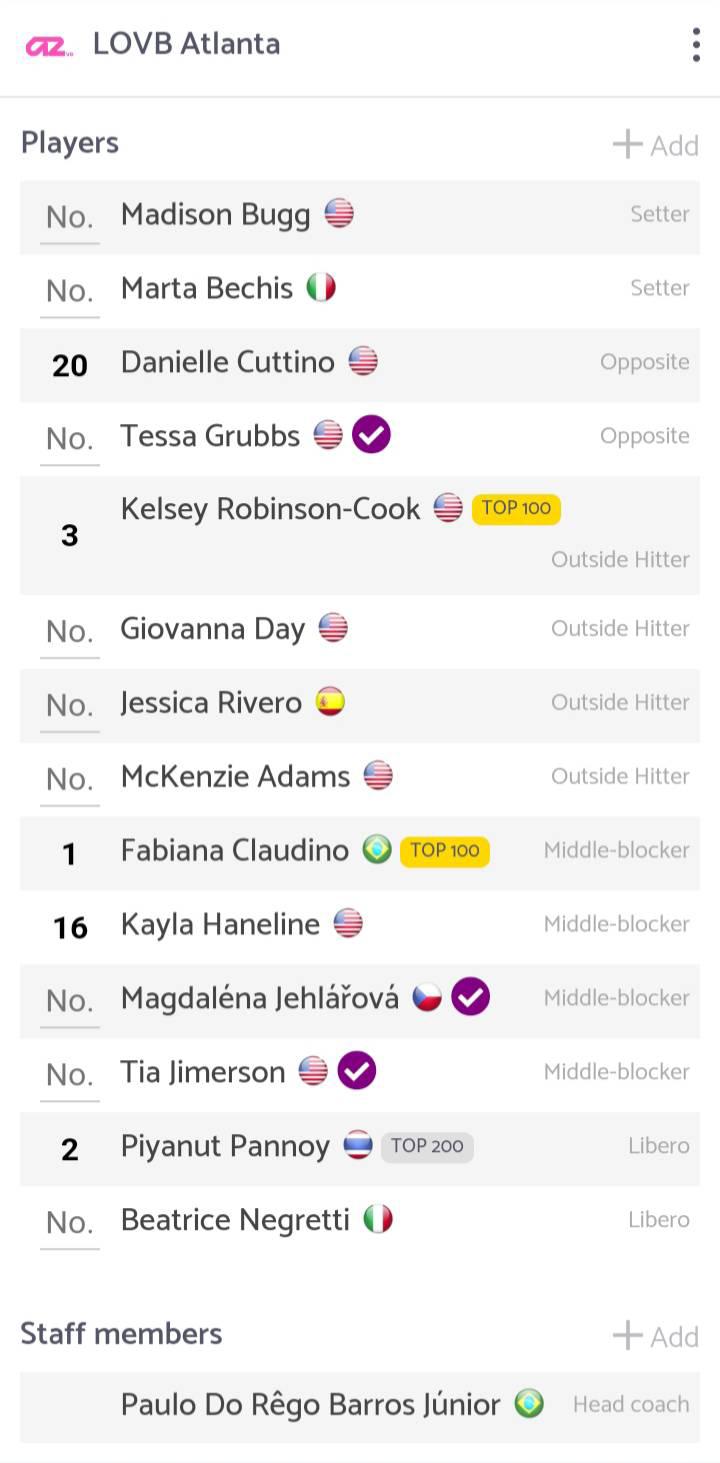Click the Brazil flag next to head coach
Viewport: 720px width, 1463px height.
[x=529, y=1404]
